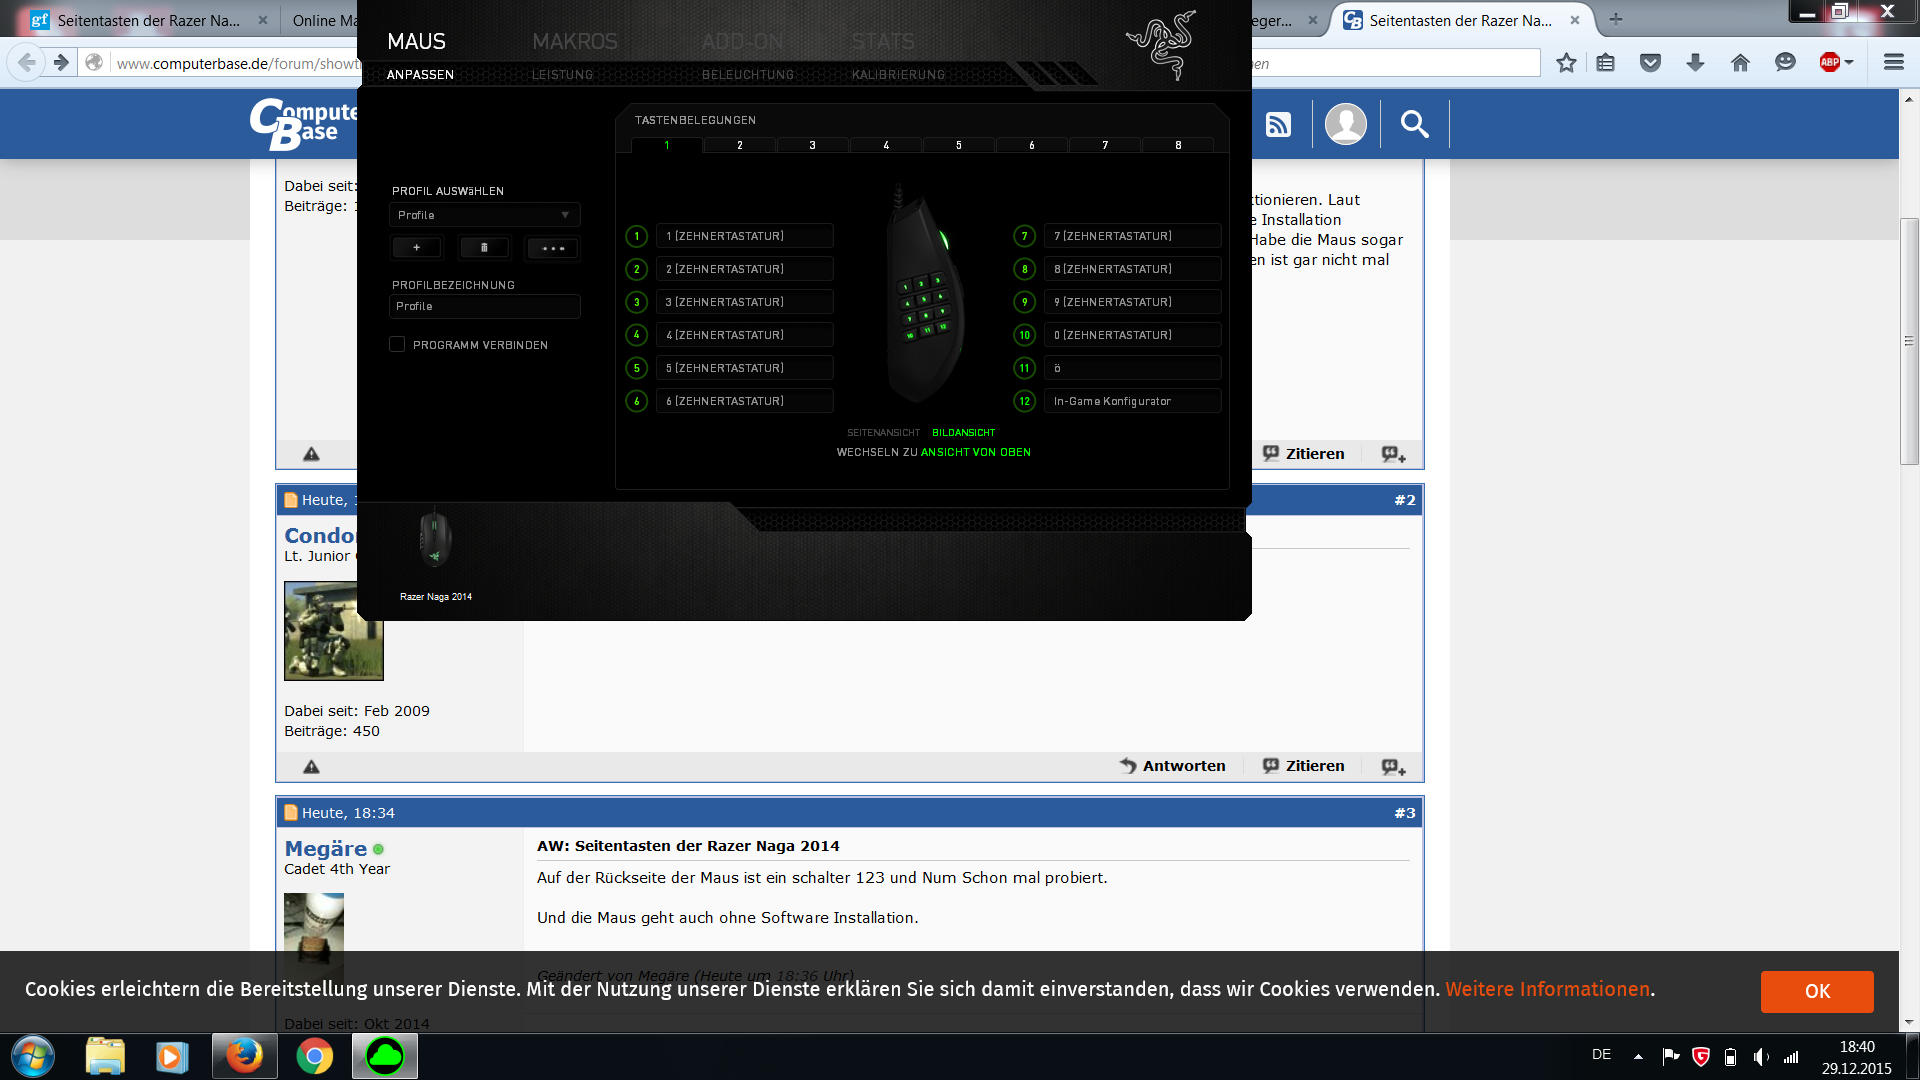1920x1080 pixels.
Task: Click the add profile plus button
Action: click(416, 248)
